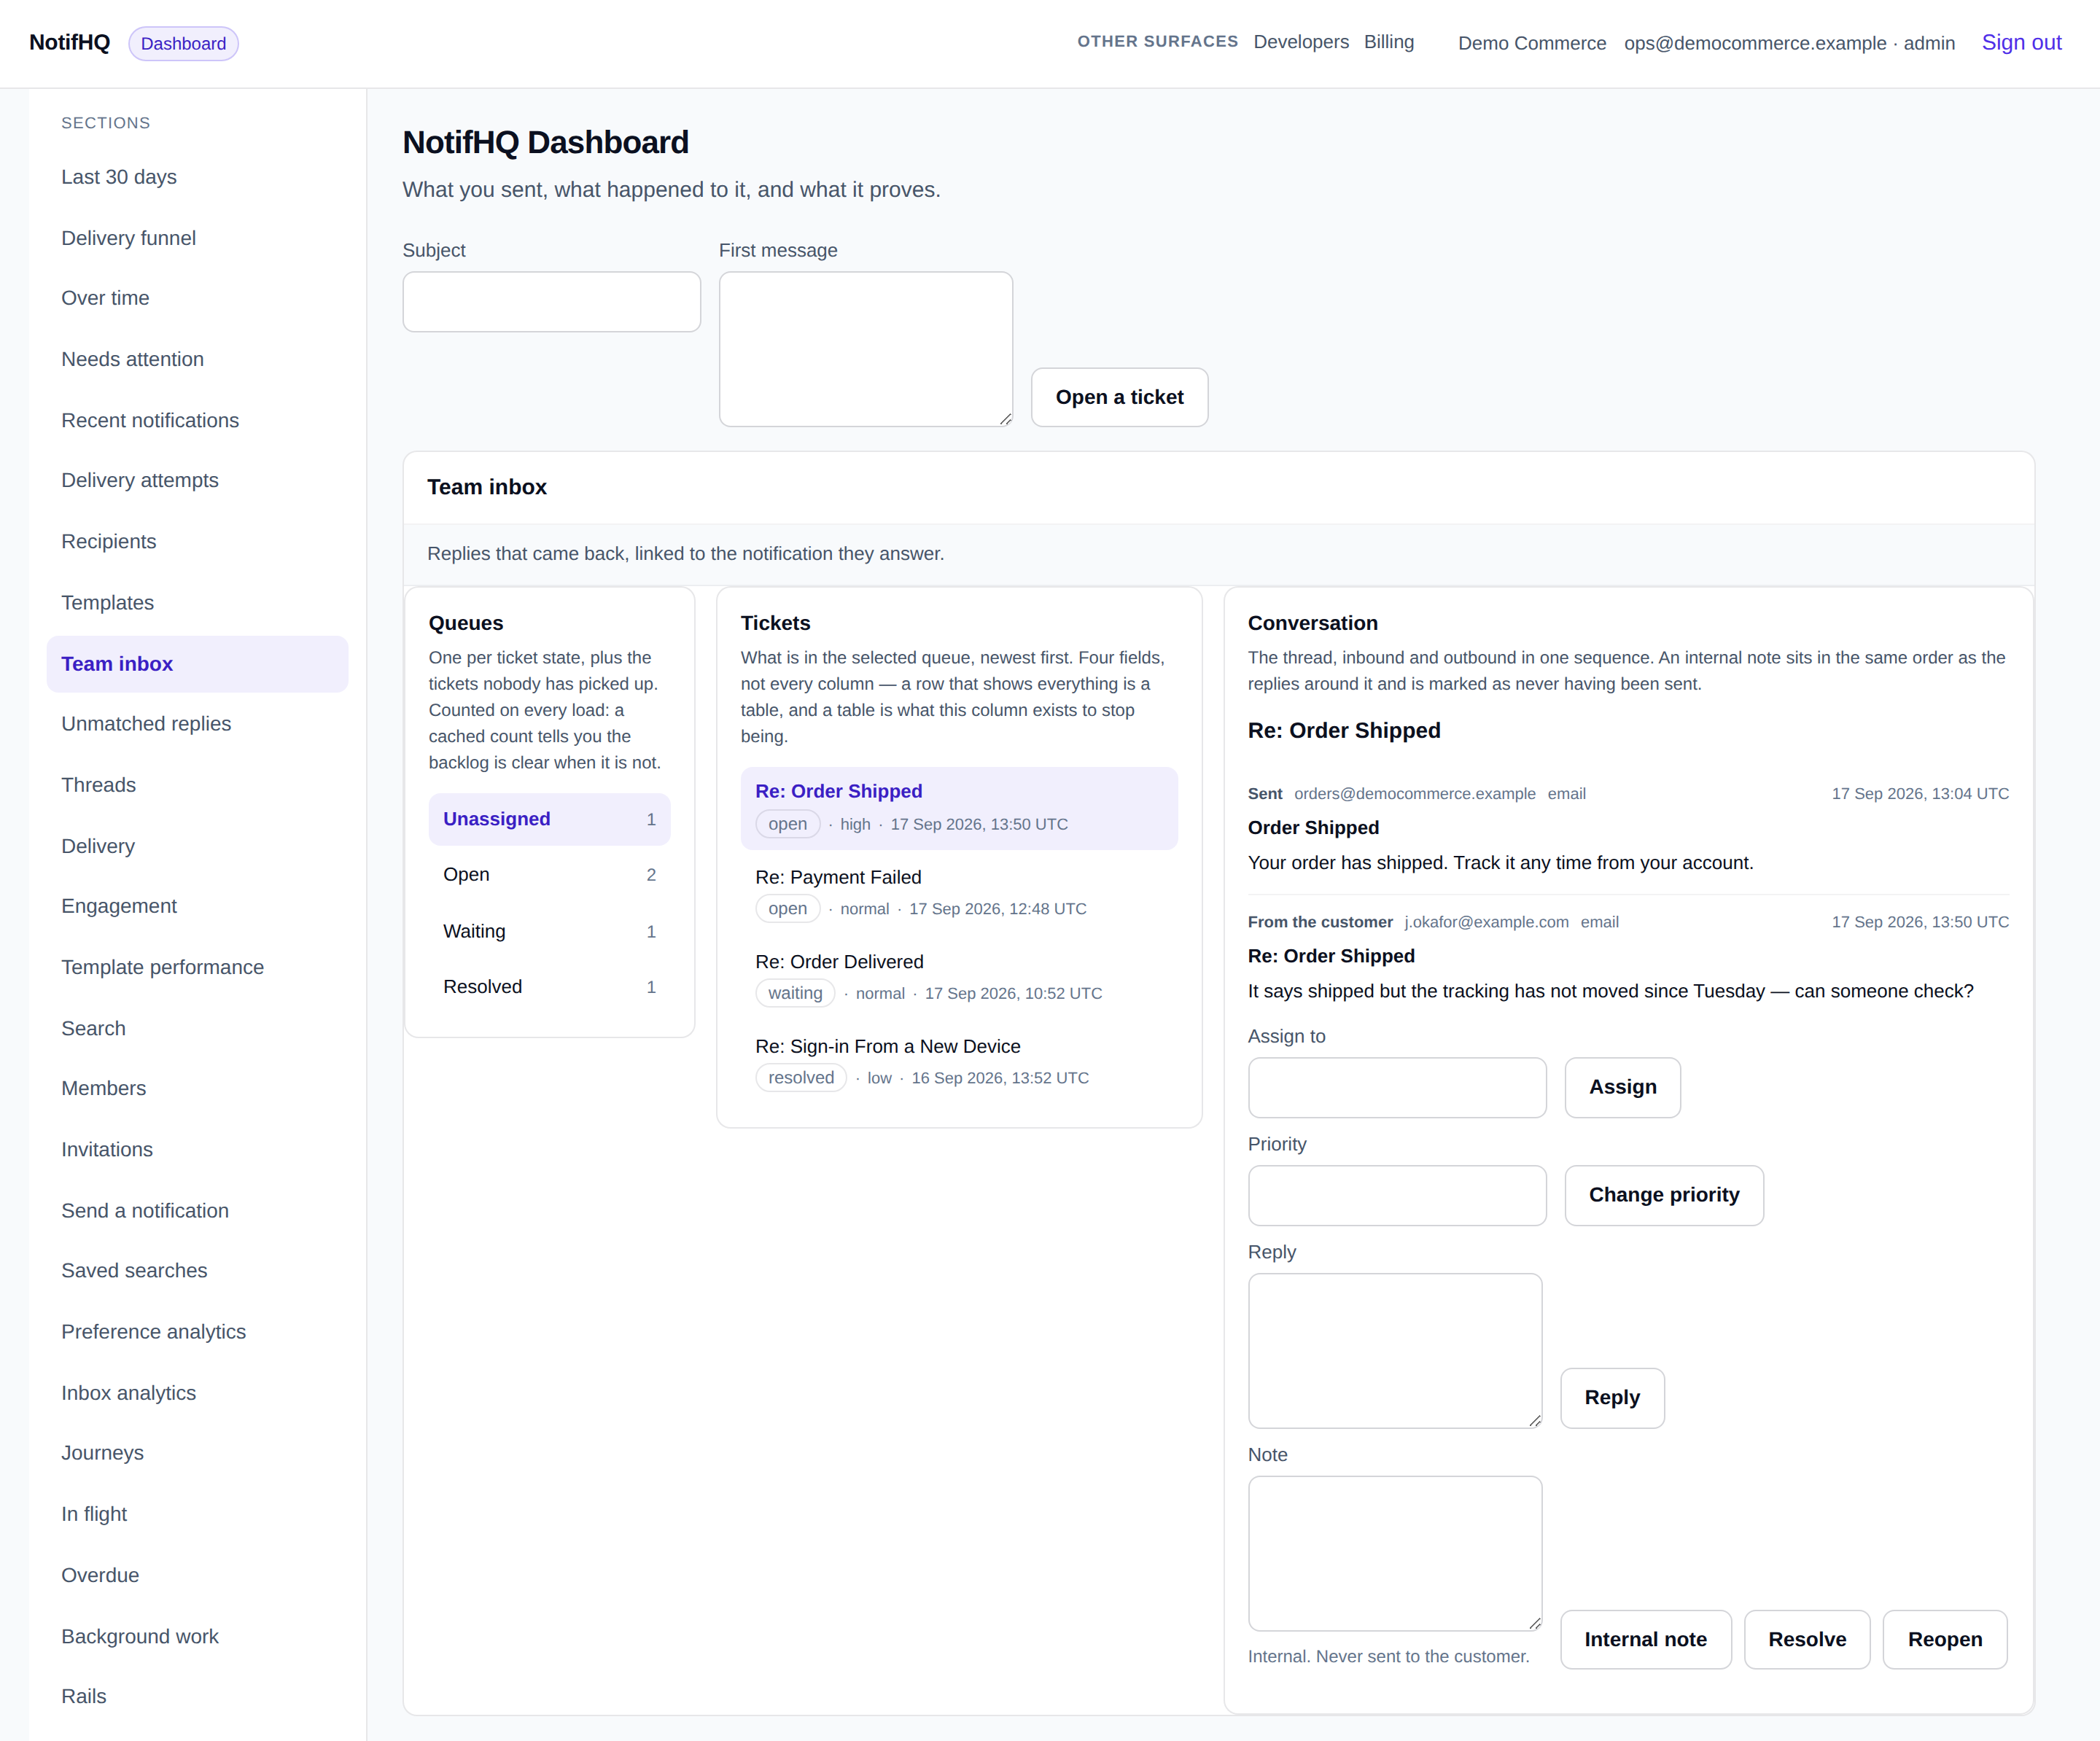
Task: Click the Assign to input field
Action: point(1397,1088)
